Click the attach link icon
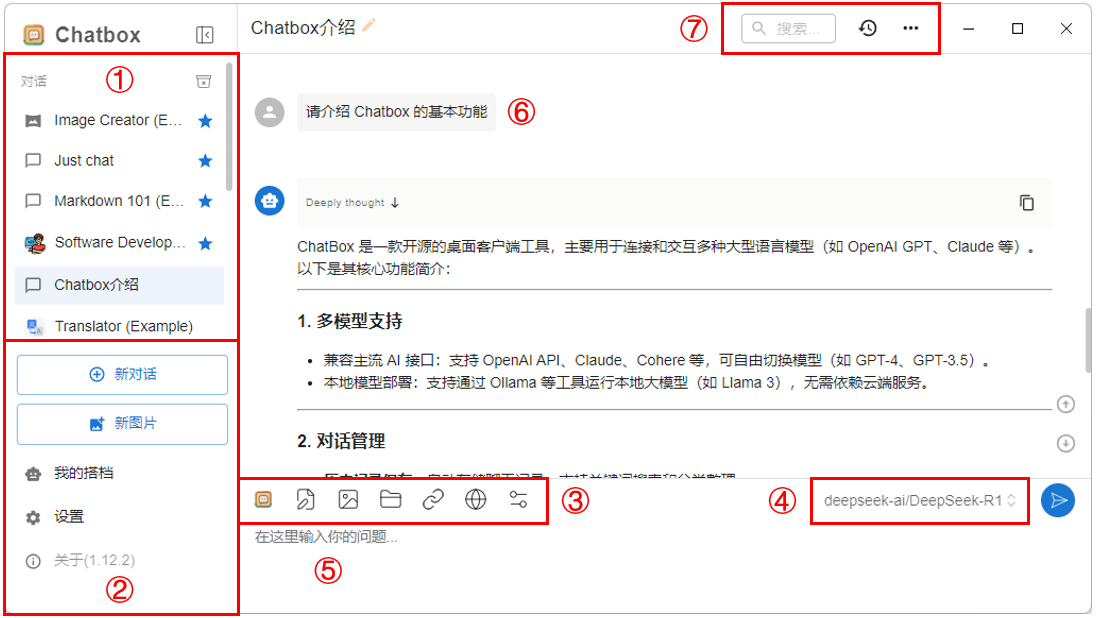 point(433,499)
